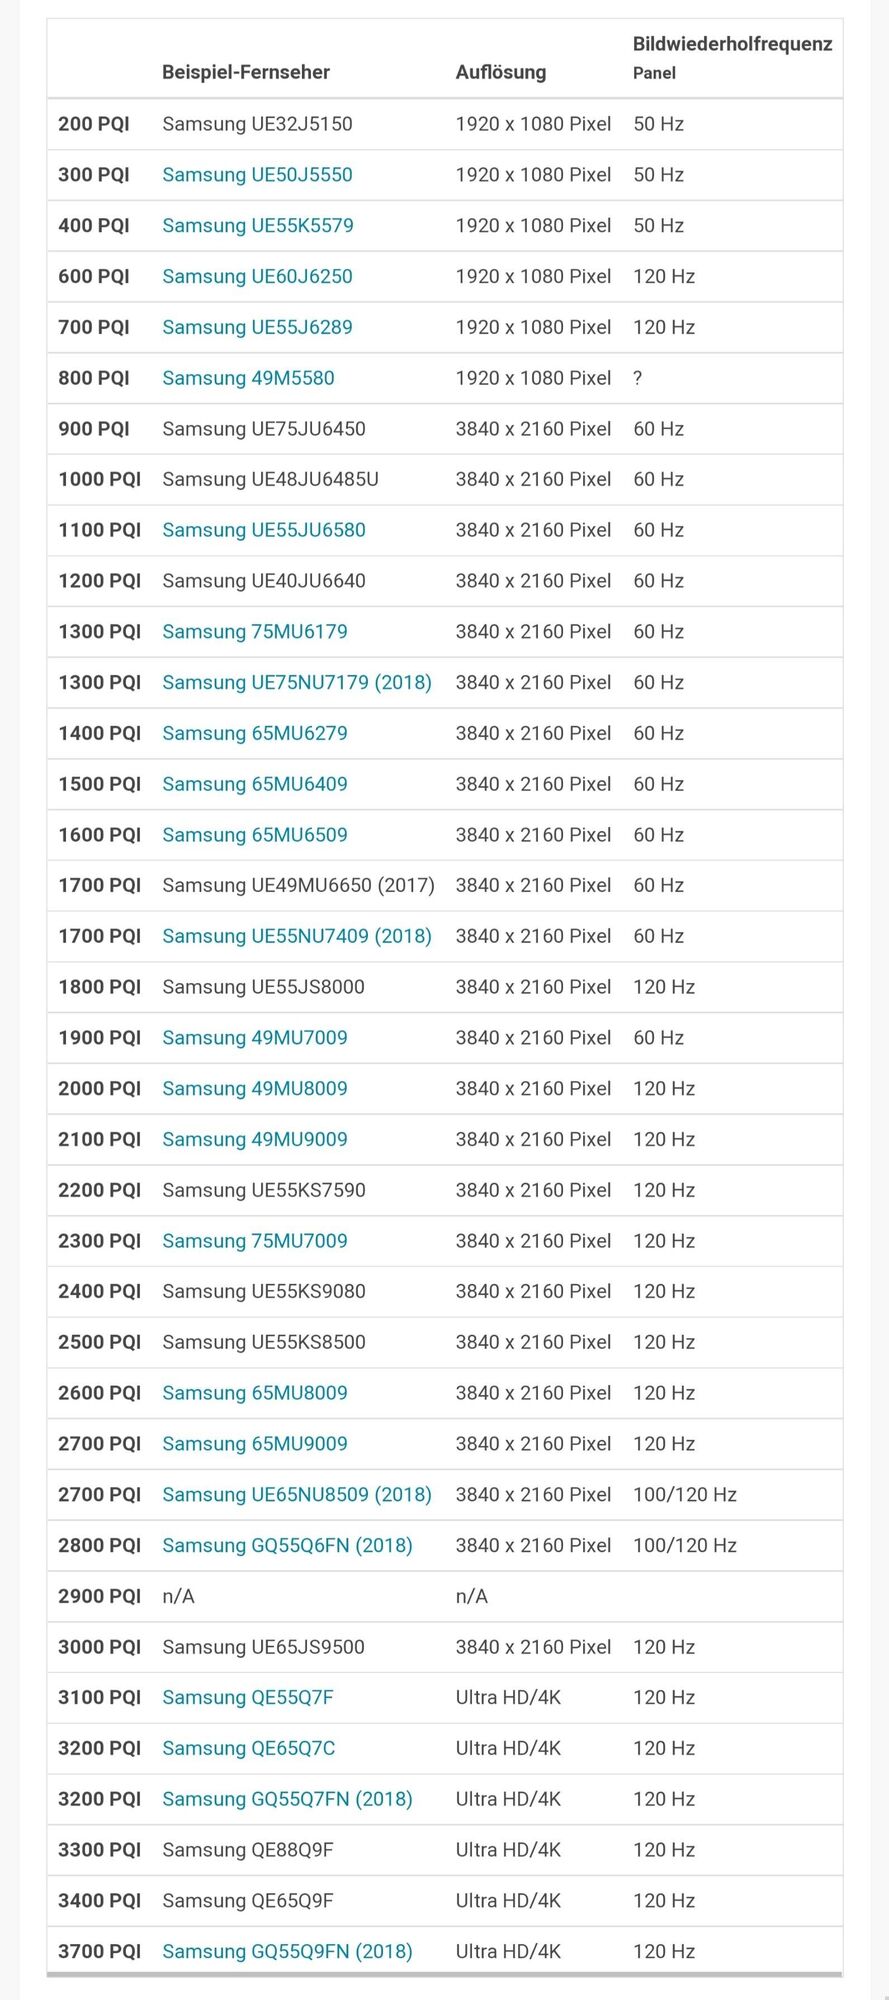Click the Beispiel-Fernseher column header
This screenshot has width=889, height=2000.
(246, 72)
